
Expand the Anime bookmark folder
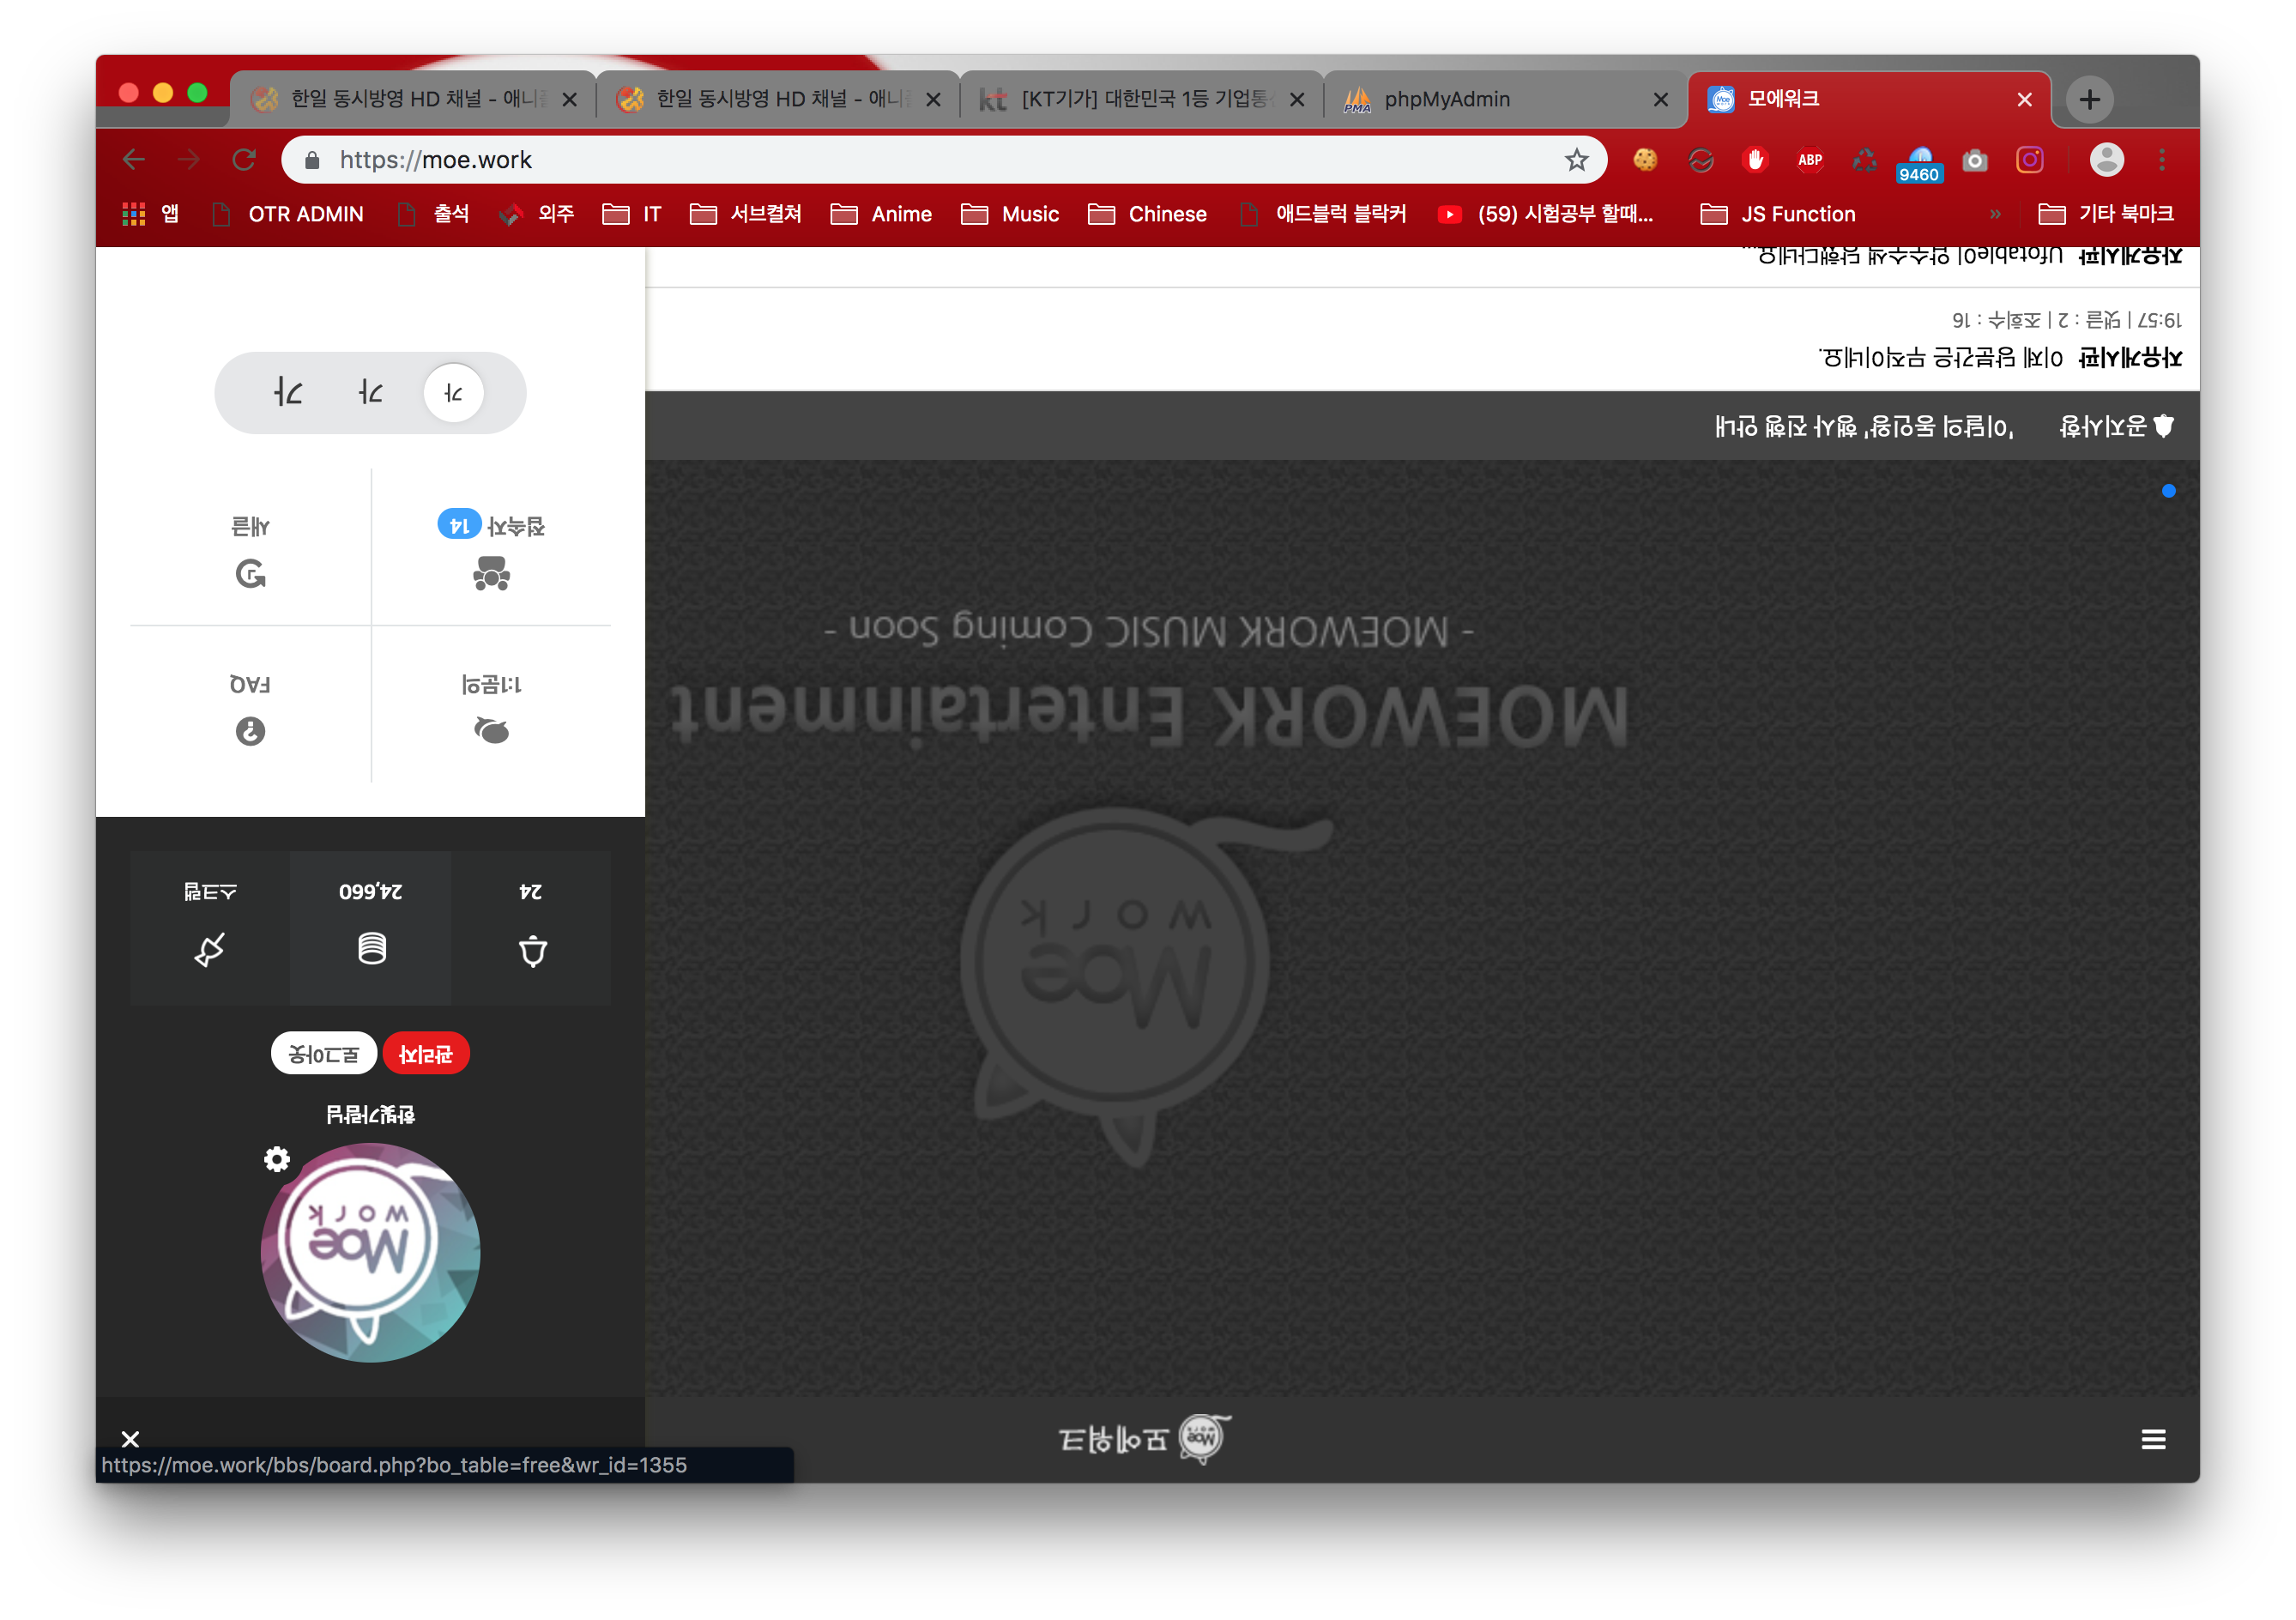point(882,214)
